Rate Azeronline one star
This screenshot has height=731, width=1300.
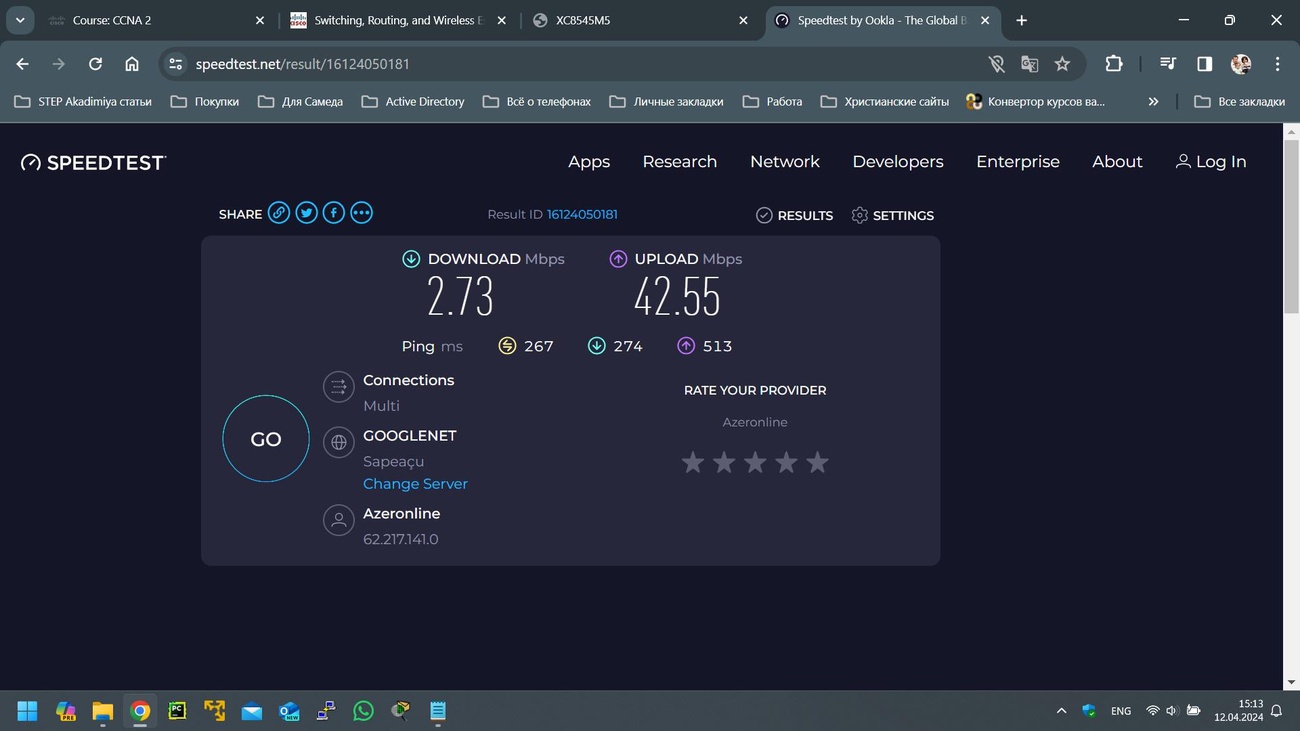(693, 462)
